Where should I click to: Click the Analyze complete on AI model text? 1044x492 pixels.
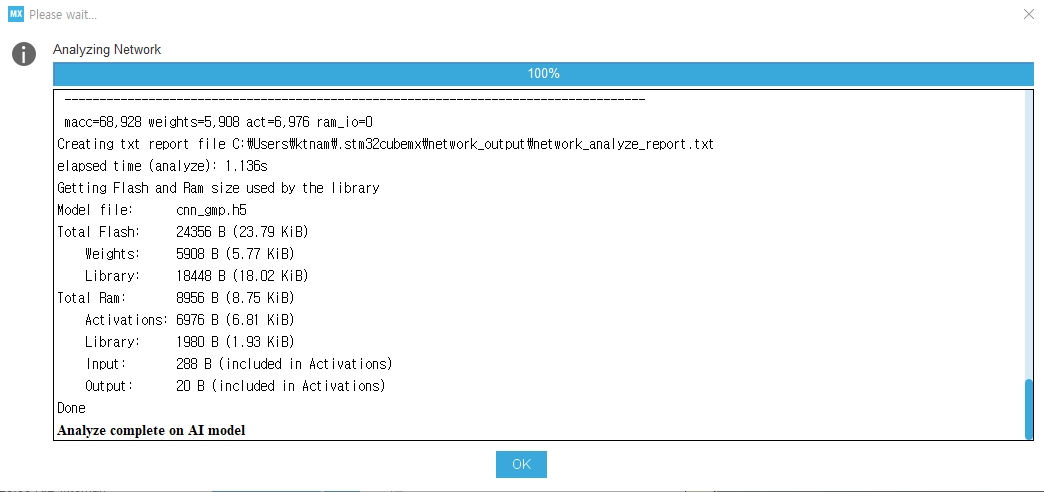coord(151,430)
